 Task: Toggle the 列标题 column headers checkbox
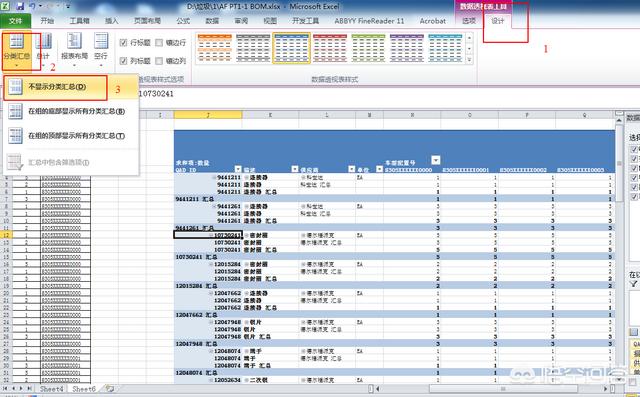point(123,61)
